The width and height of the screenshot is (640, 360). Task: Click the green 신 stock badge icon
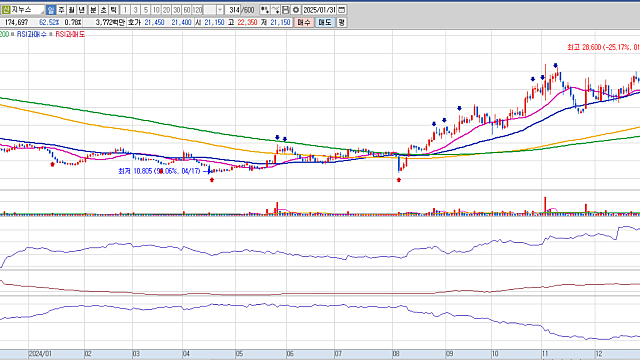click(x=5, y=10)
